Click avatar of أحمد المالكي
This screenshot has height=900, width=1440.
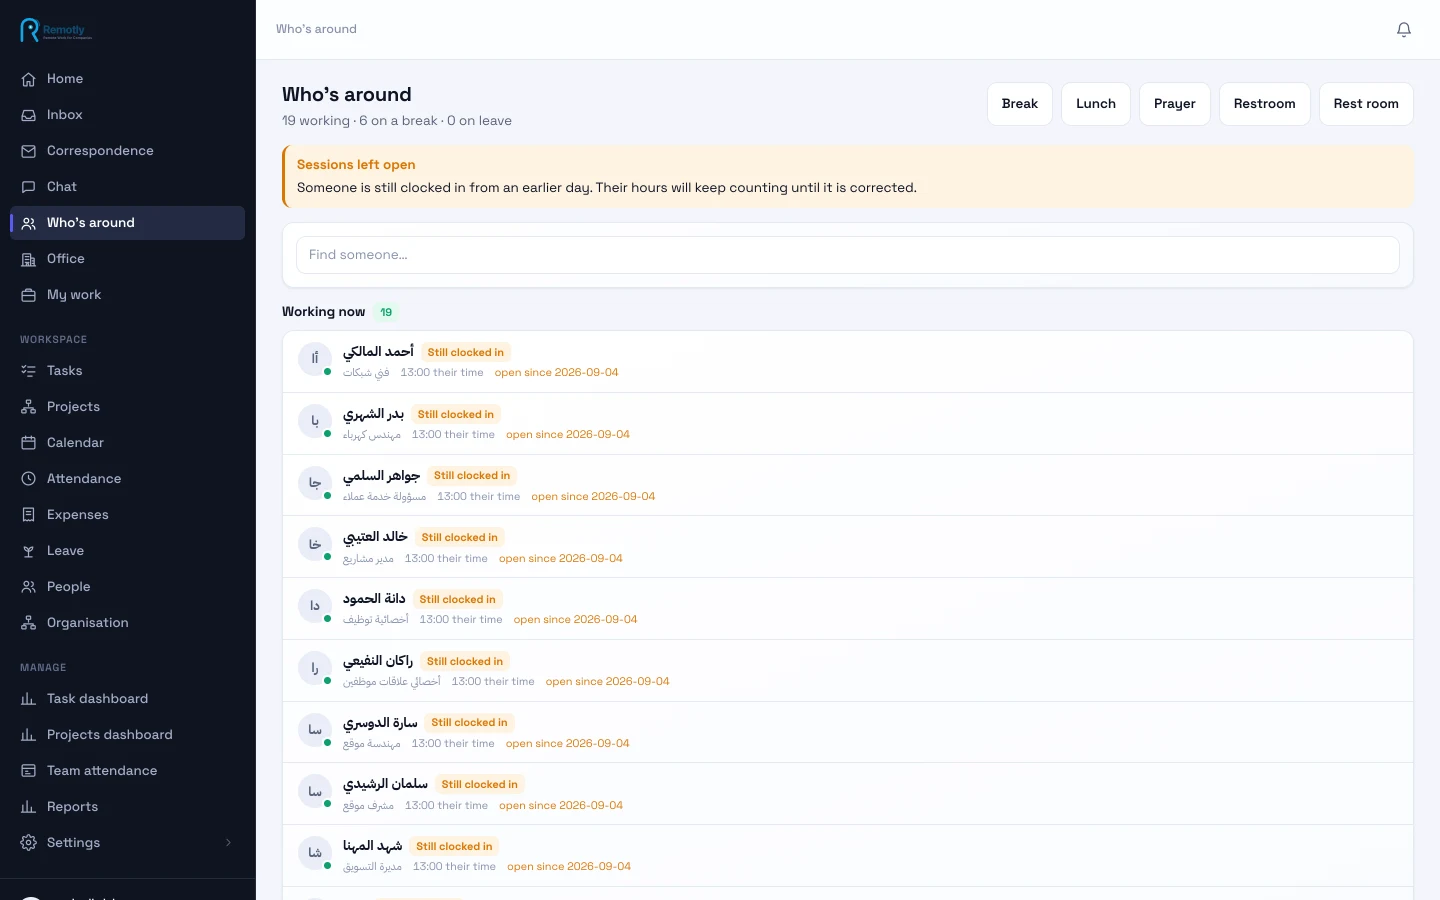[x=315, y=358]
